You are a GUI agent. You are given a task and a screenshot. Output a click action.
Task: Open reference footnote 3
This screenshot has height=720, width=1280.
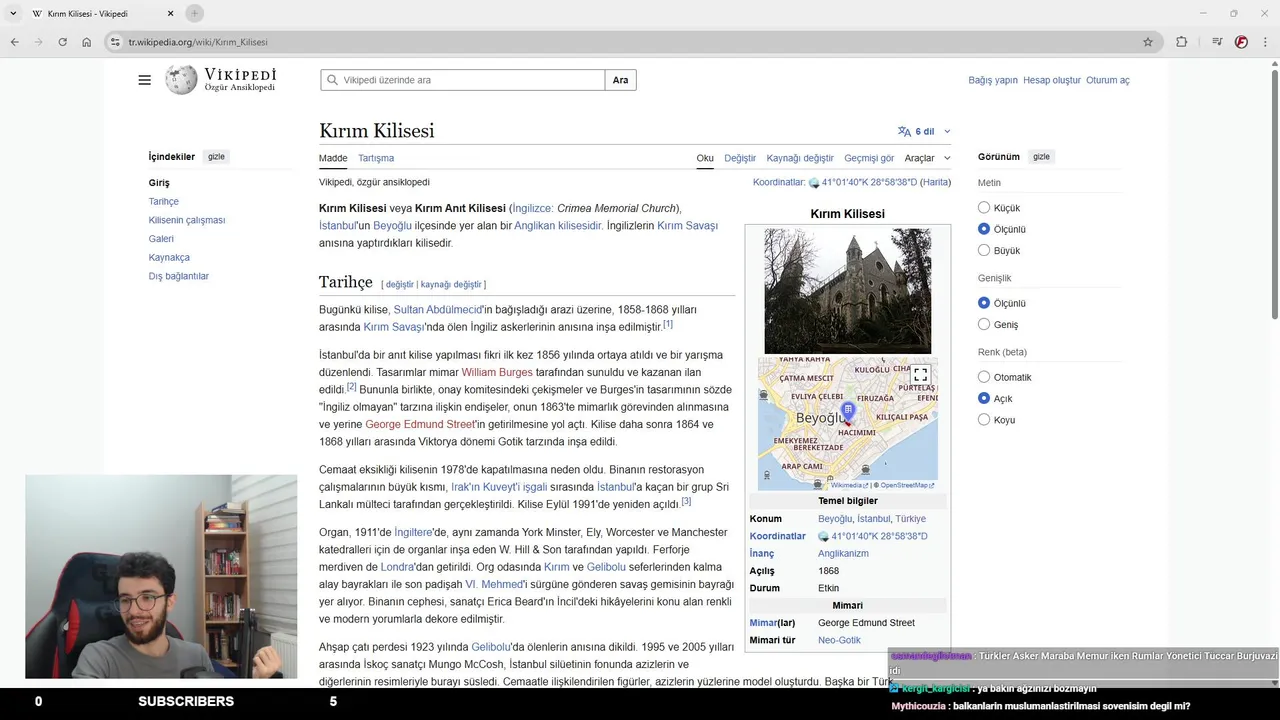click(x=686, y=501)
